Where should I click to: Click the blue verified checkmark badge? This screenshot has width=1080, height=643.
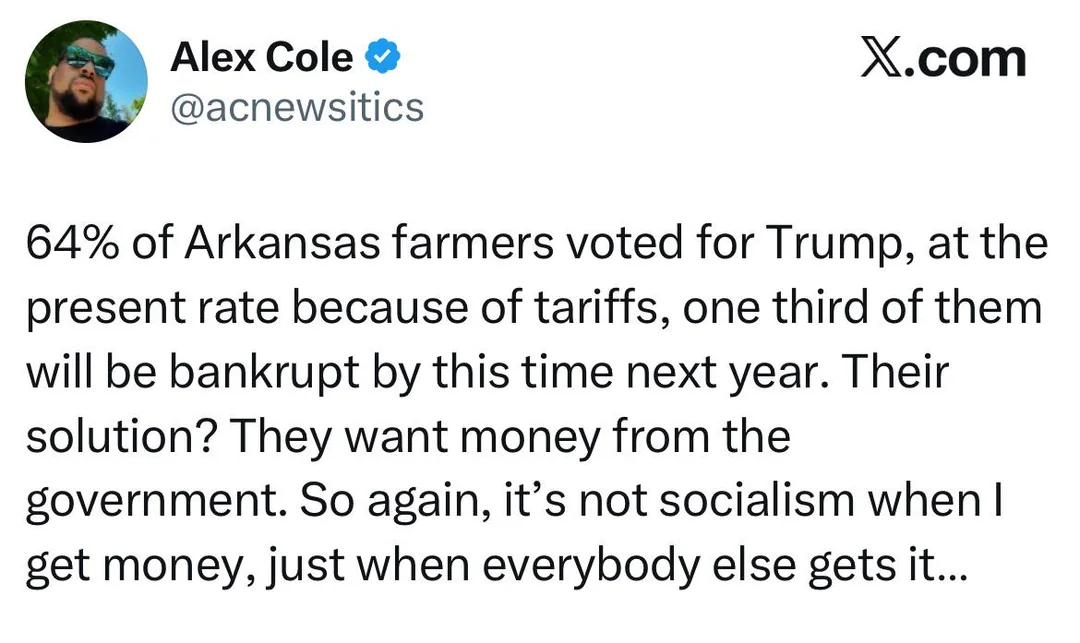point(383,58)
